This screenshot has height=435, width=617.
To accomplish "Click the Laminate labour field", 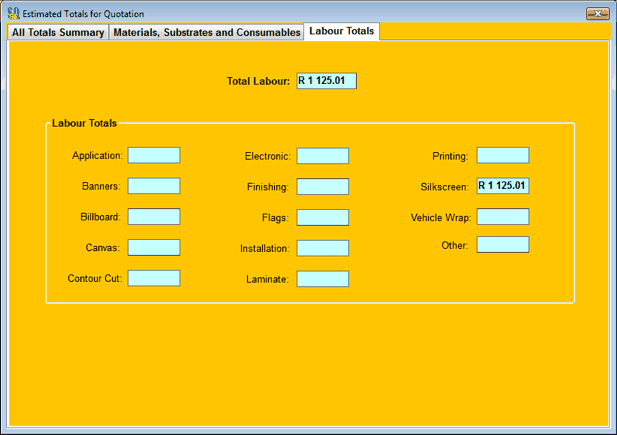I will (323, 279).
